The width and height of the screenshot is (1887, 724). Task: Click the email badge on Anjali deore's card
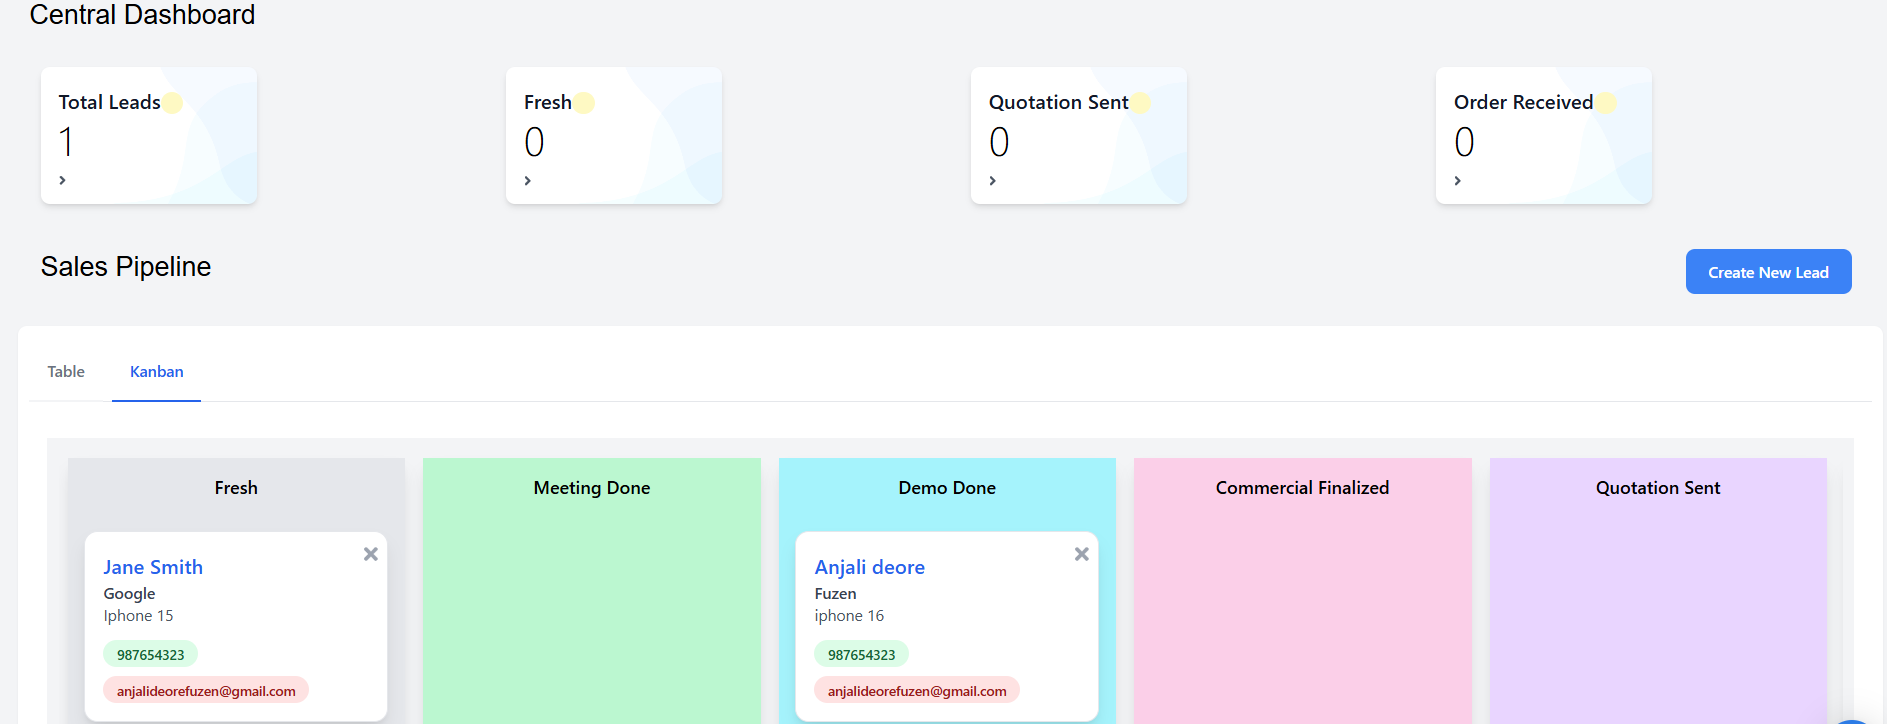point(917,691)
